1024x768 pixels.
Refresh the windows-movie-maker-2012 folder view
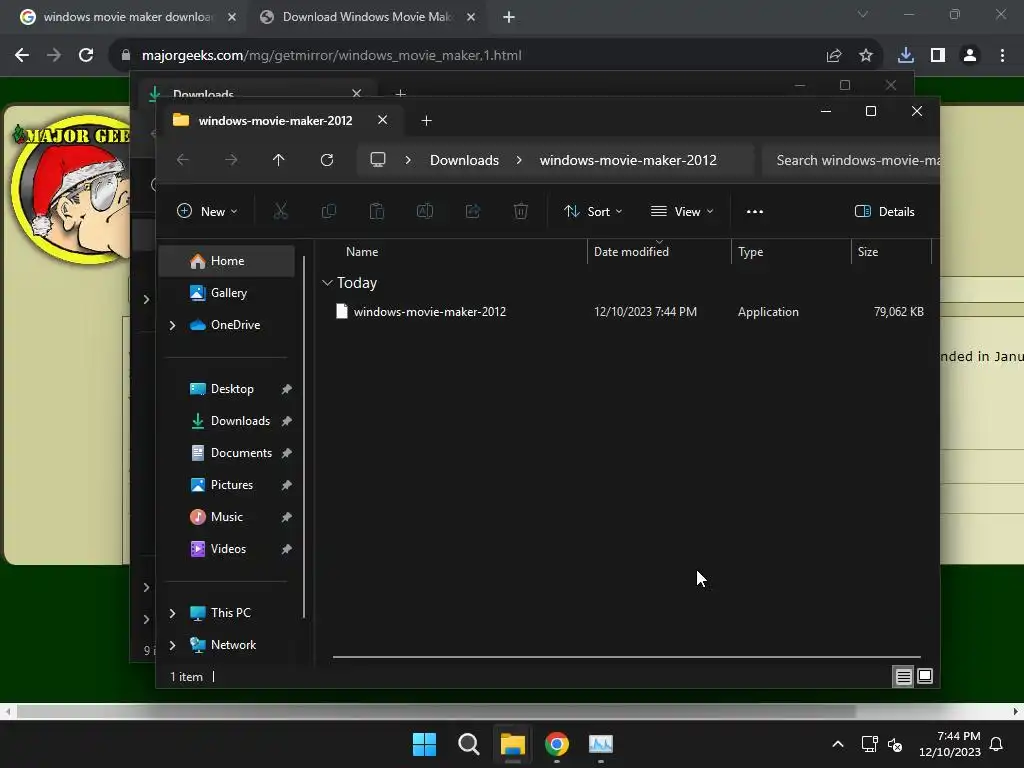click(327, 160)
